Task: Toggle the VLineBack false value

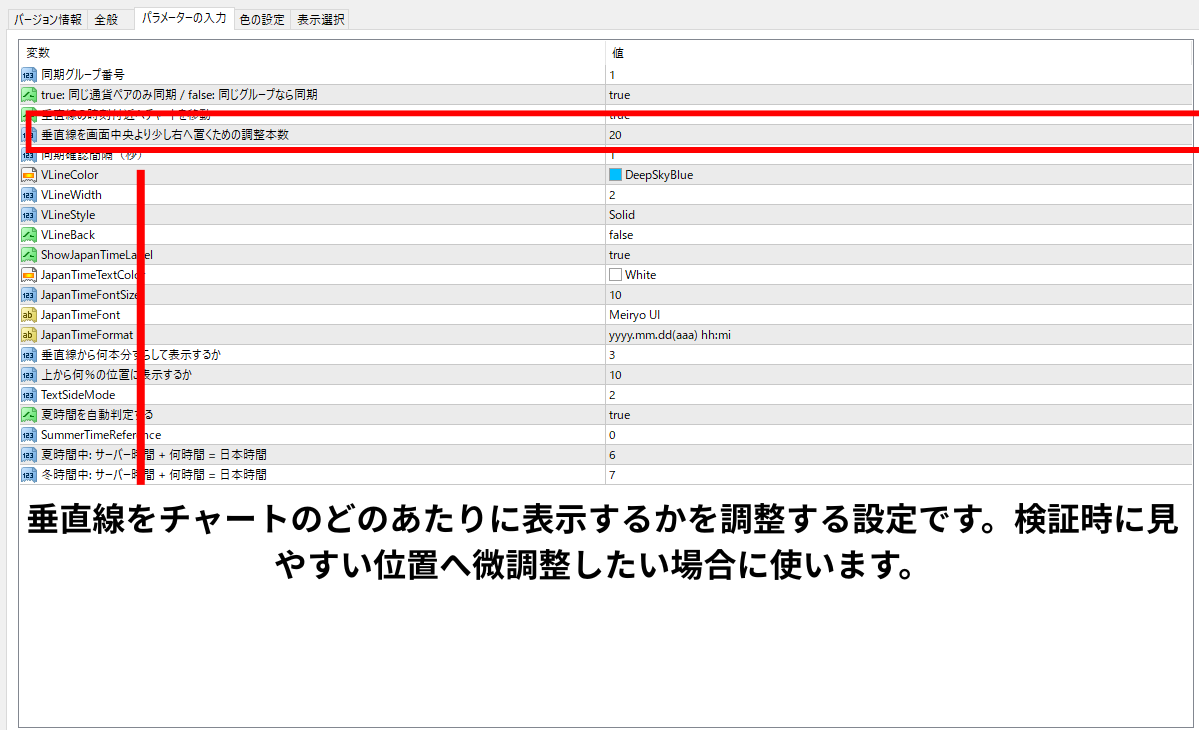Action: click(x=621, y=235)
